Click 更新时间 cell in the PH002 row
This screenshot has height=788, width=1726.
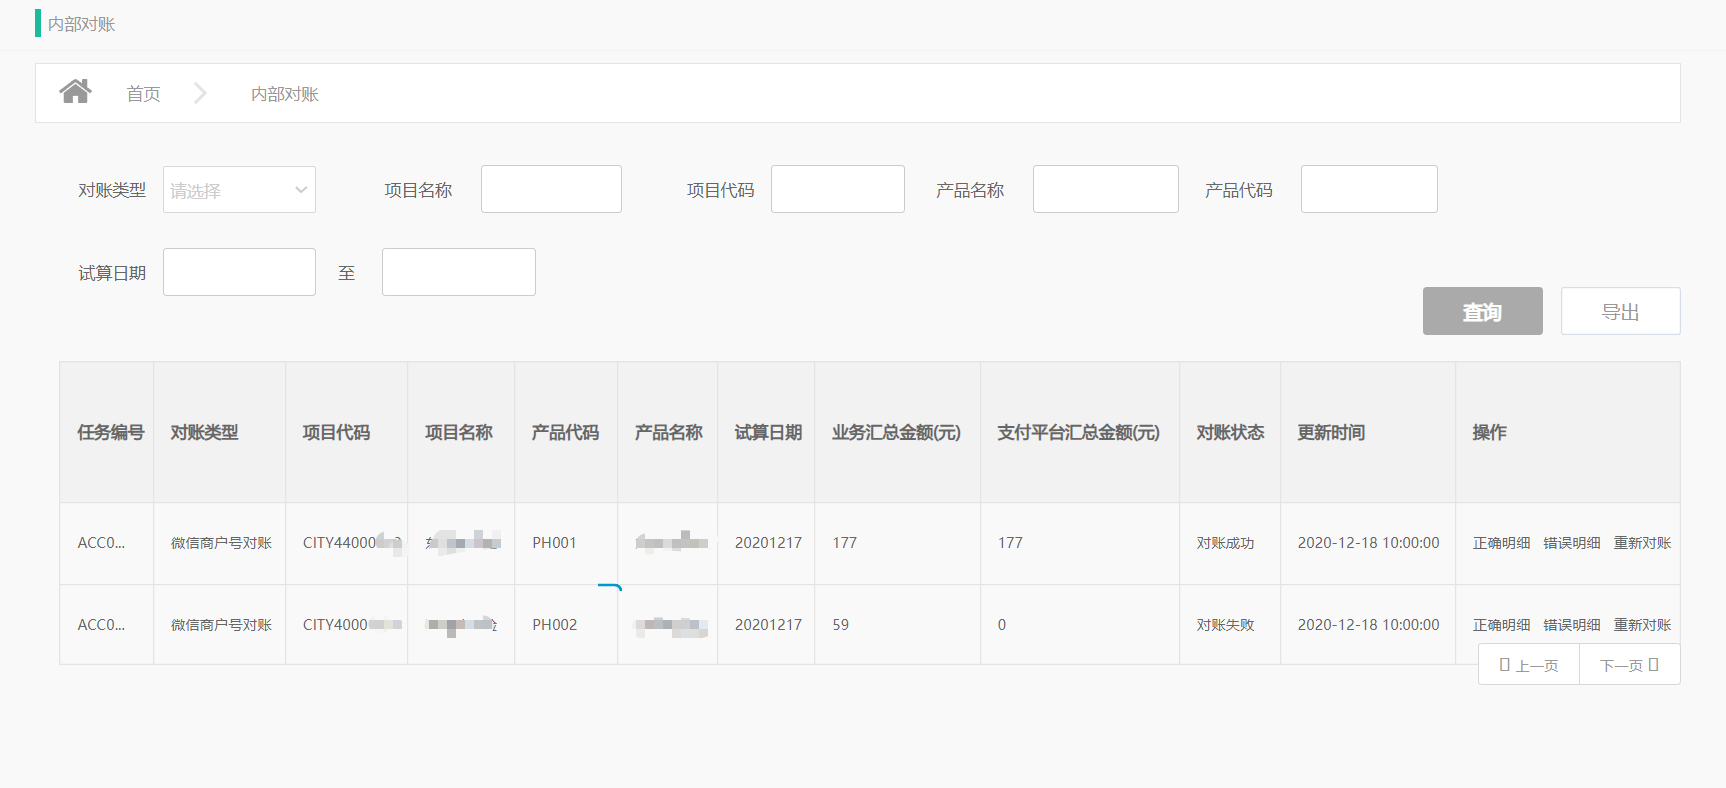coord(1369,625)
